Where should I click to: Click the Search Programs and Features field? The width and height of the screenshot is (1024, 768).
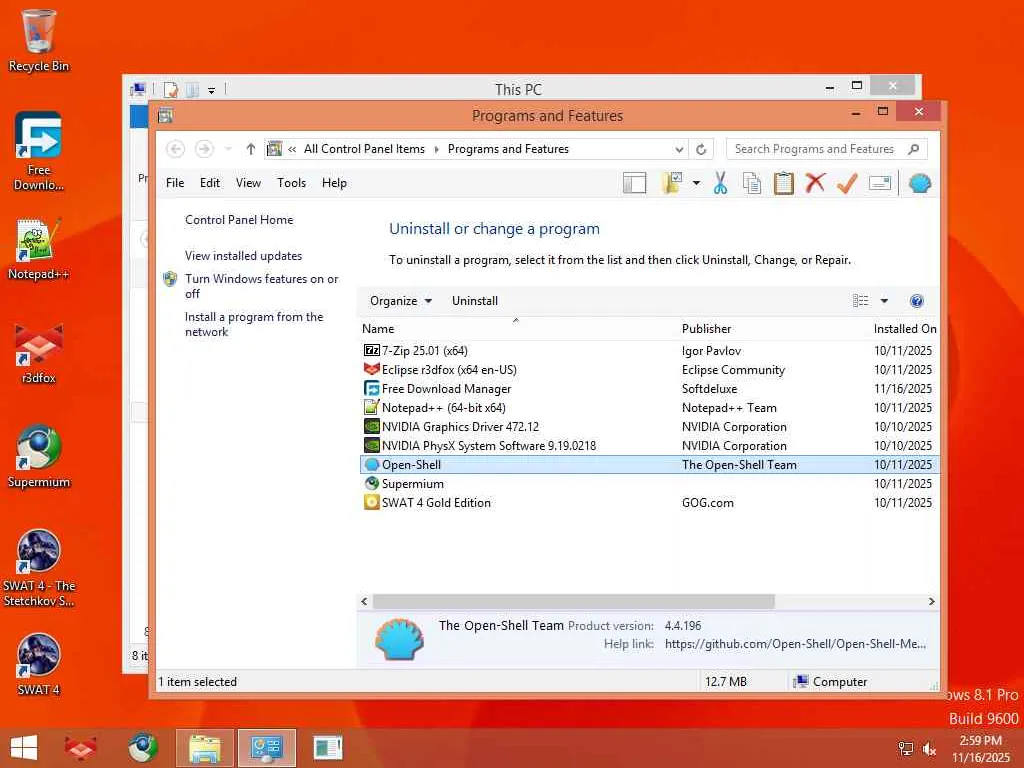coord(815,150)
